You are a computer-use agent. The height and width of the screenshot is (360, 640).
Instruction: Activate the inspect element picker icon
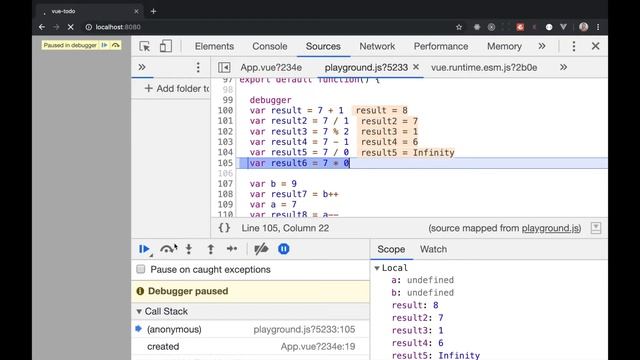144,46
